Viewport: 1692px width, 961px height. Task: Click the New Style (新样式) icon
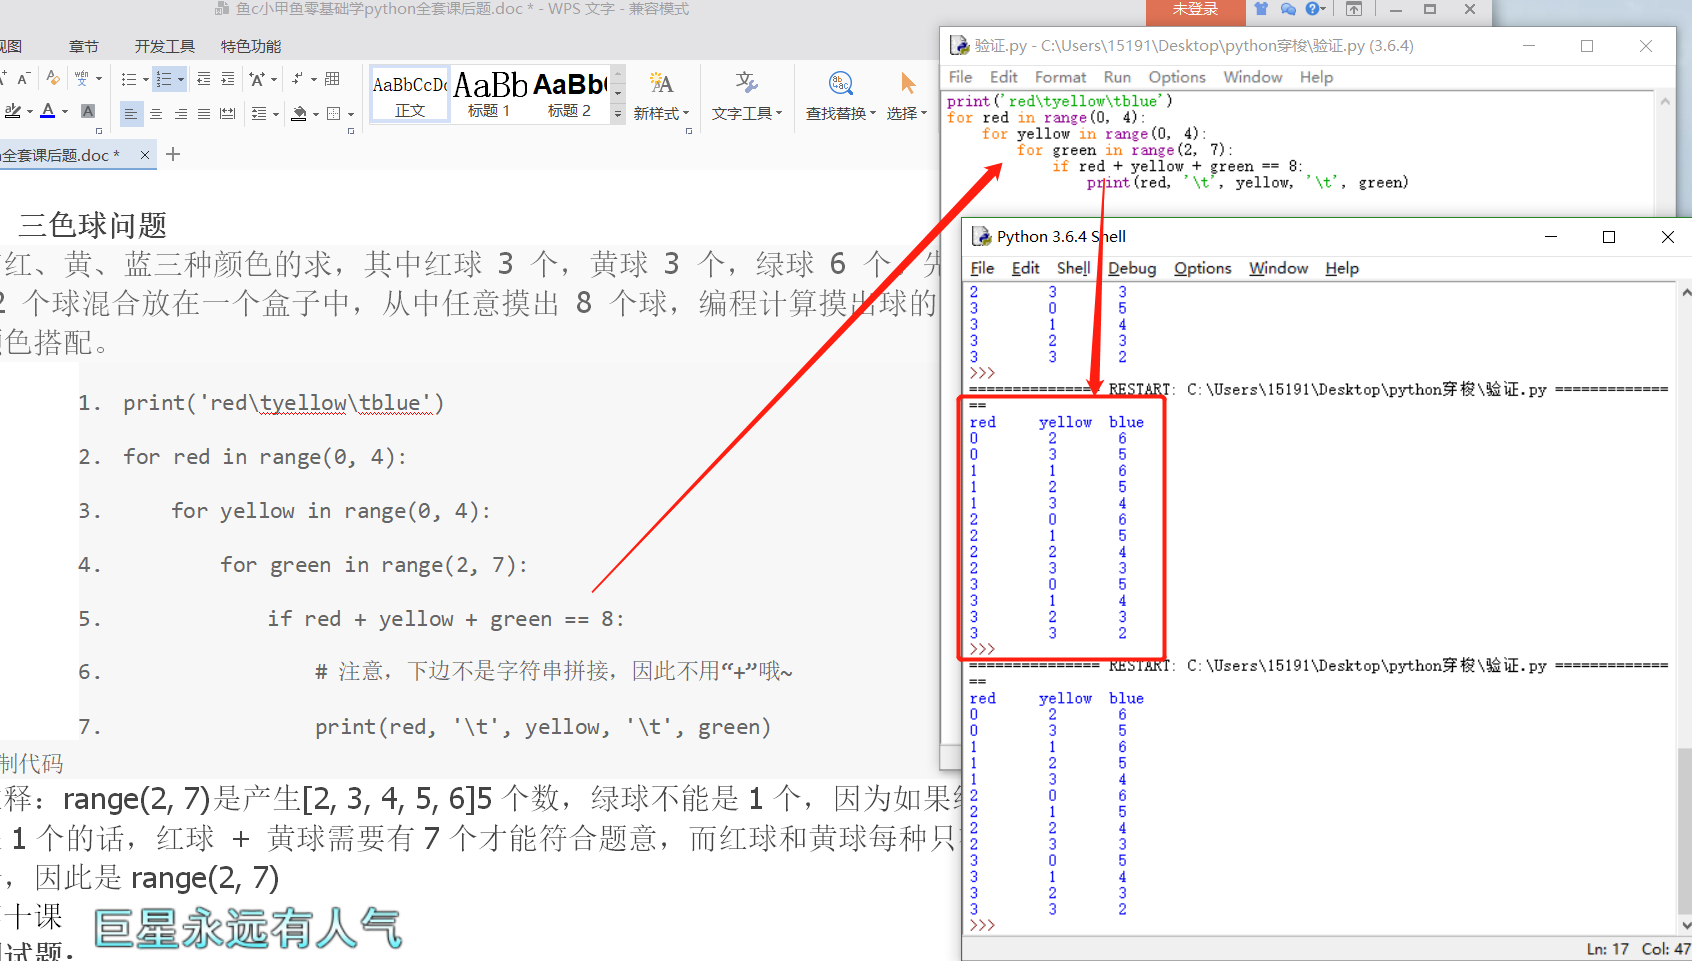pos(661,83)
